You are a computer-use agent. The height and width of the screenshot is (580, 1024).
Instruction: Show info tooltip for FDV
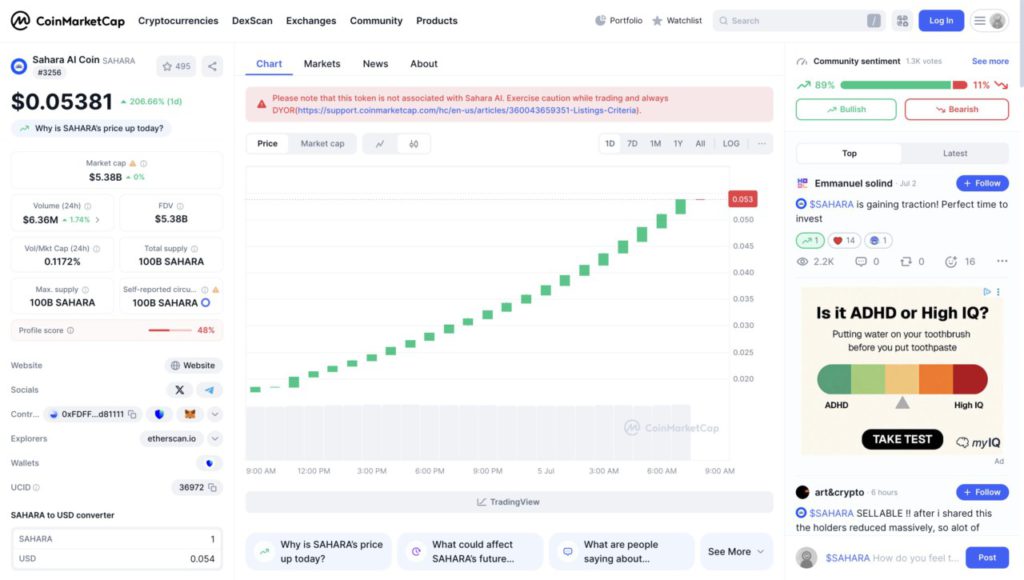(180, 206)
